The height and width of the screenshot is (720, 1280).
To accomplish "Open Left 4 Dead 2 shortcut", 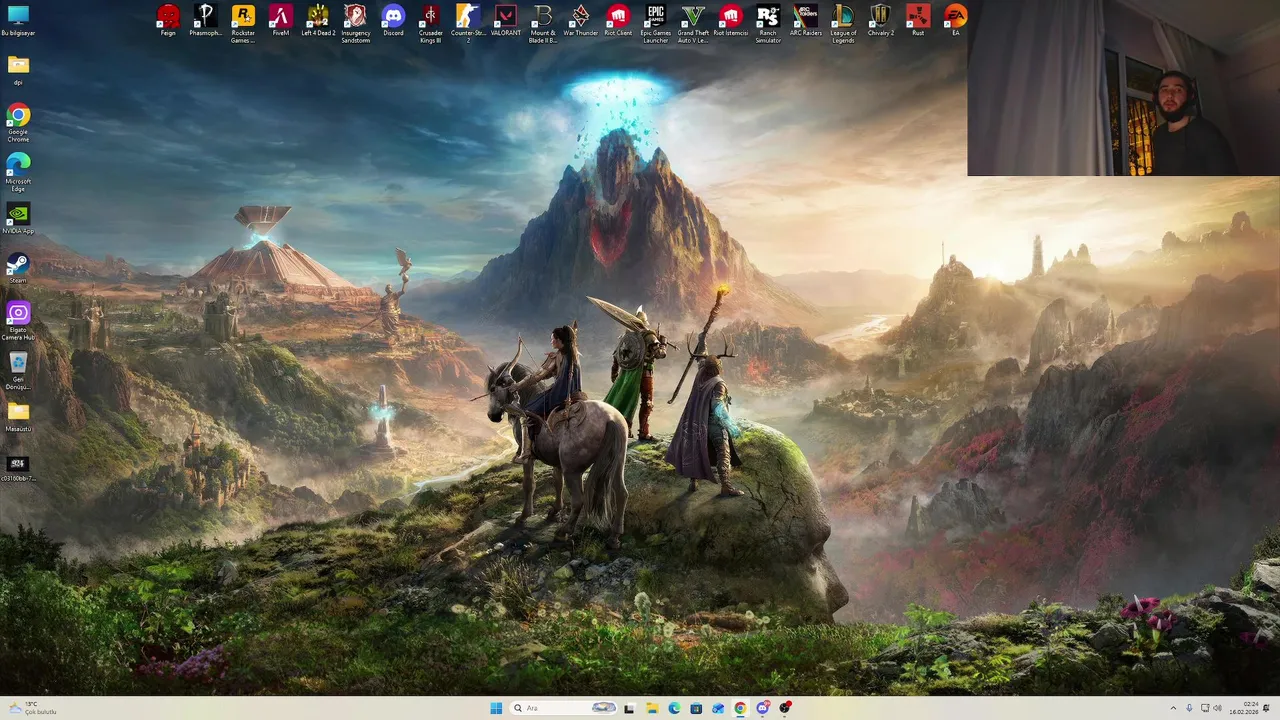I will pyautogui.click(x=318, y=21).
